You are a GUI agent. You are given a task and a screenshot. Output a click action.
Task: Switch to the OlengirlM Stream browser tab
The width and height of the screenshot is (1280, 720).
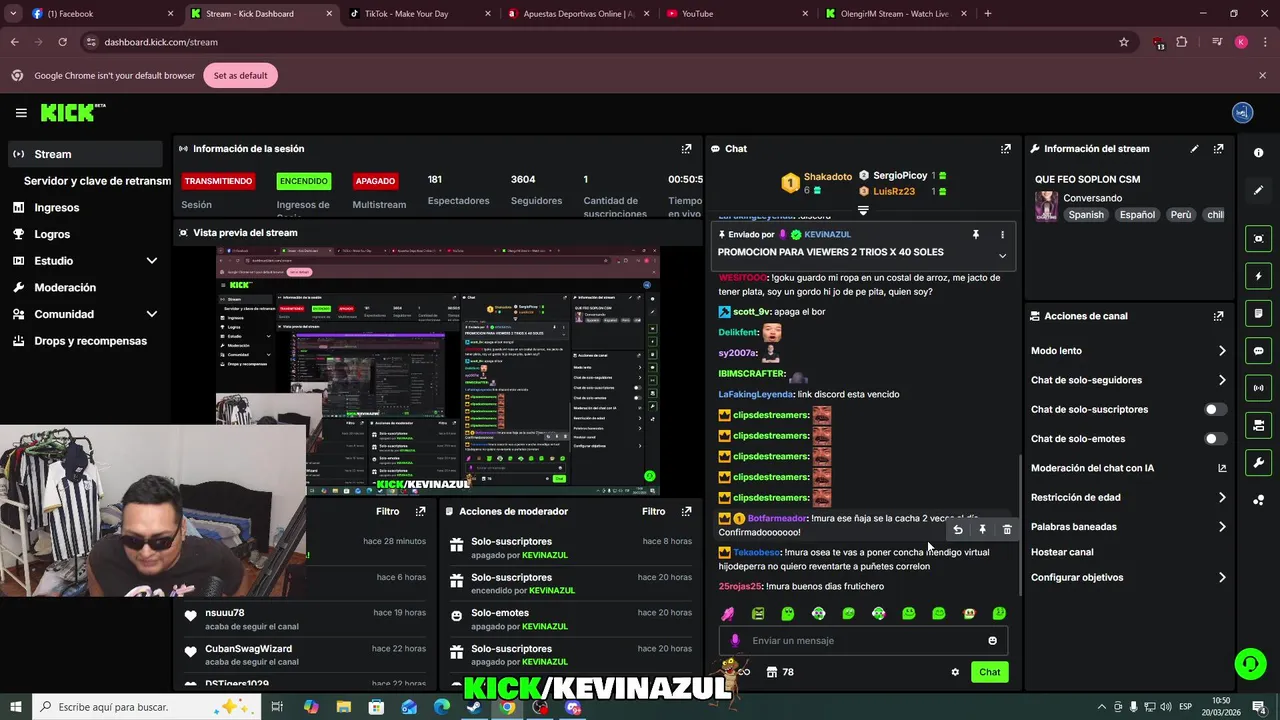click(895, 14)
